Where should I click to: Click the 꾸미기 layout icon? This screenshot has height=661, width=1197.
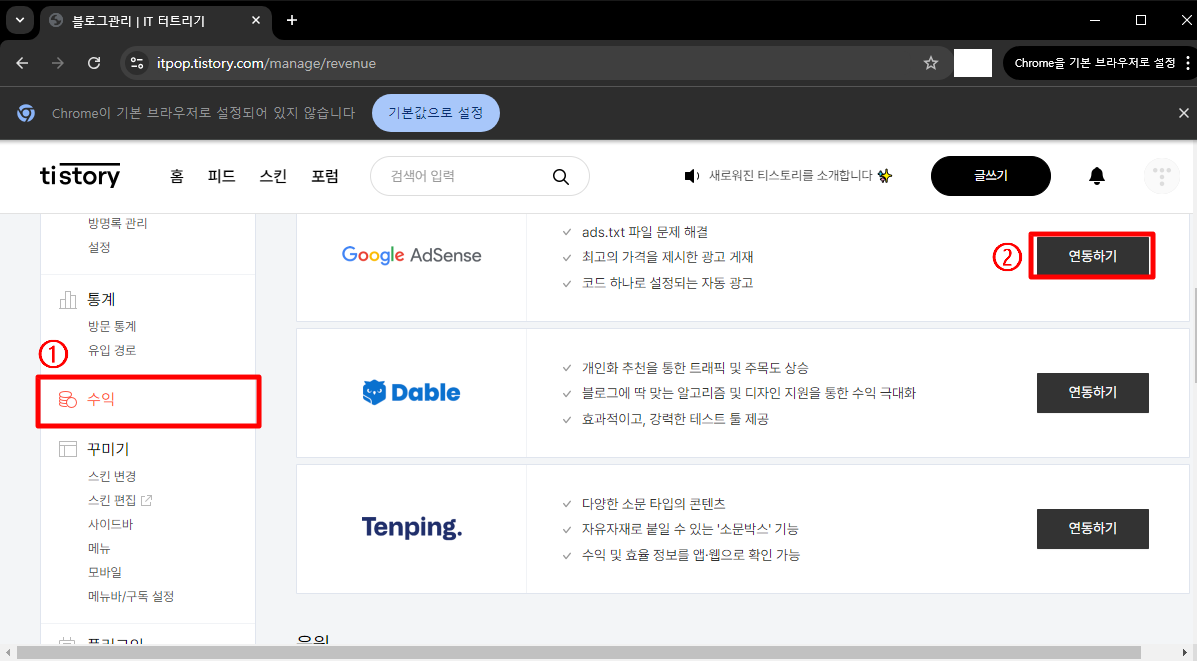(68, 449)
